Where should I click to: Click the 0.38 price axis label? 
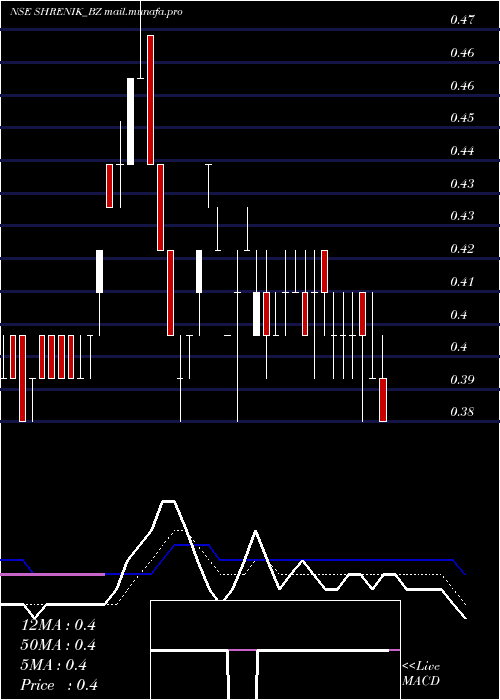[x=462, y=412]
